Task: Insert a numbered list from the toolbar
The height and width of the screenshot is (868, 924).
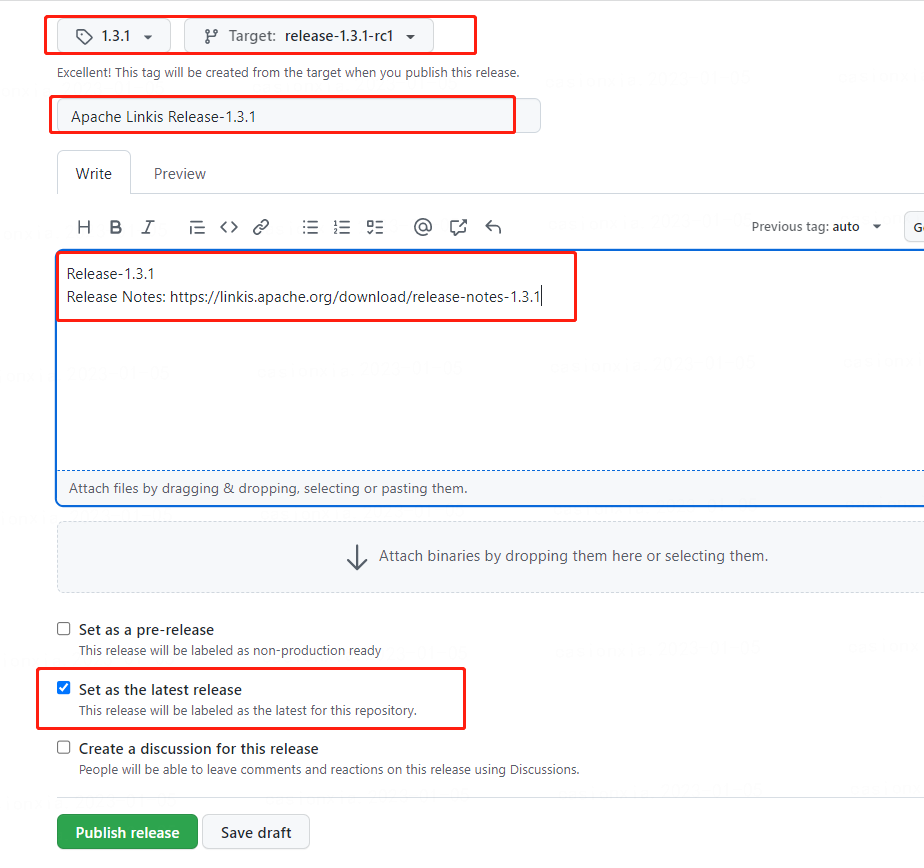Action: click(342, 227)
